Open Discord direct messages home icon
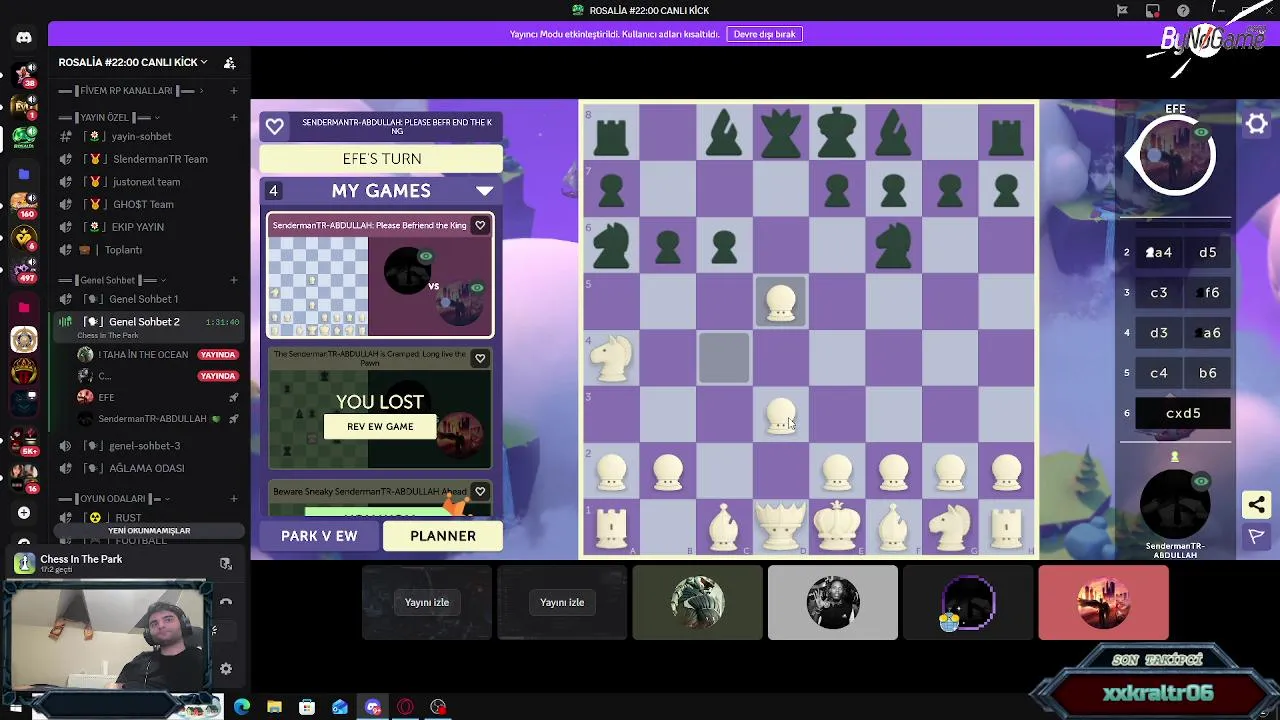1280x720 pixels. 24,37
